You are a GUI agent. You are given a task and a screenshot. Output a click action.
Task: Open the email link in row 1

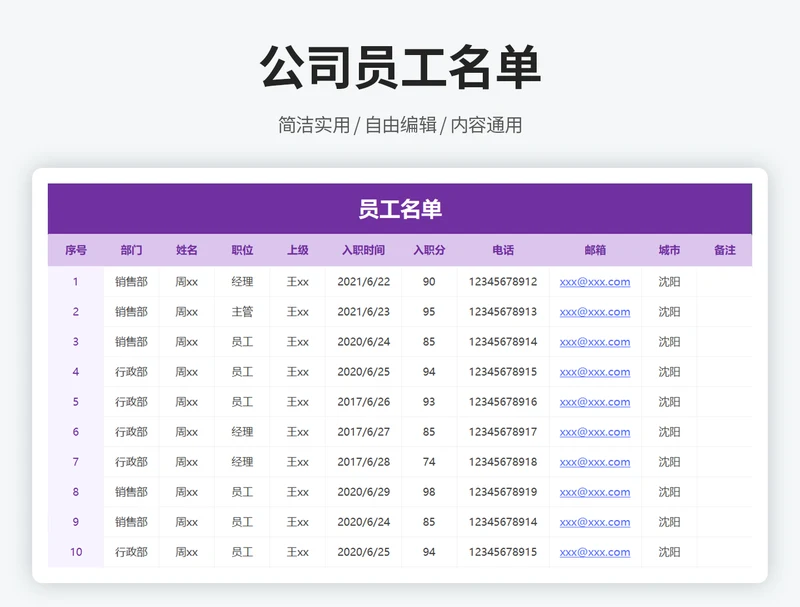[x=595, y=282]
